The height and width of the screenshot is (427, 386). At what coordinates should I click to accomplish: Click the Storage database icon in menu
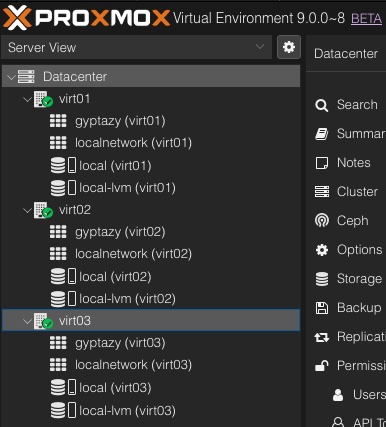(x=322, y=279)
